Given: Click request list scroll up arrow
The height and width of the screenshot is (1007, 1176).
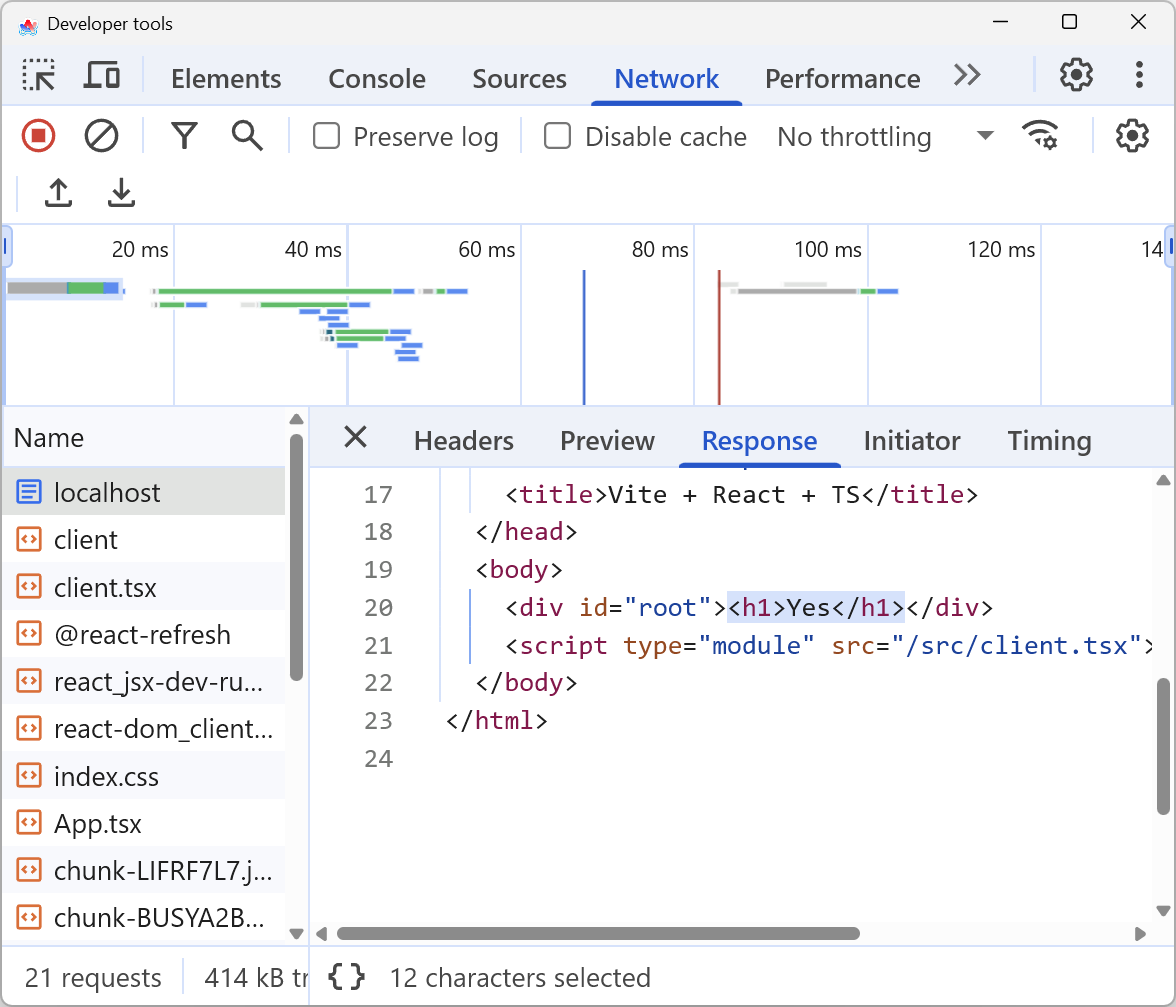Looking at the screenshot, I should coord(296,419).
